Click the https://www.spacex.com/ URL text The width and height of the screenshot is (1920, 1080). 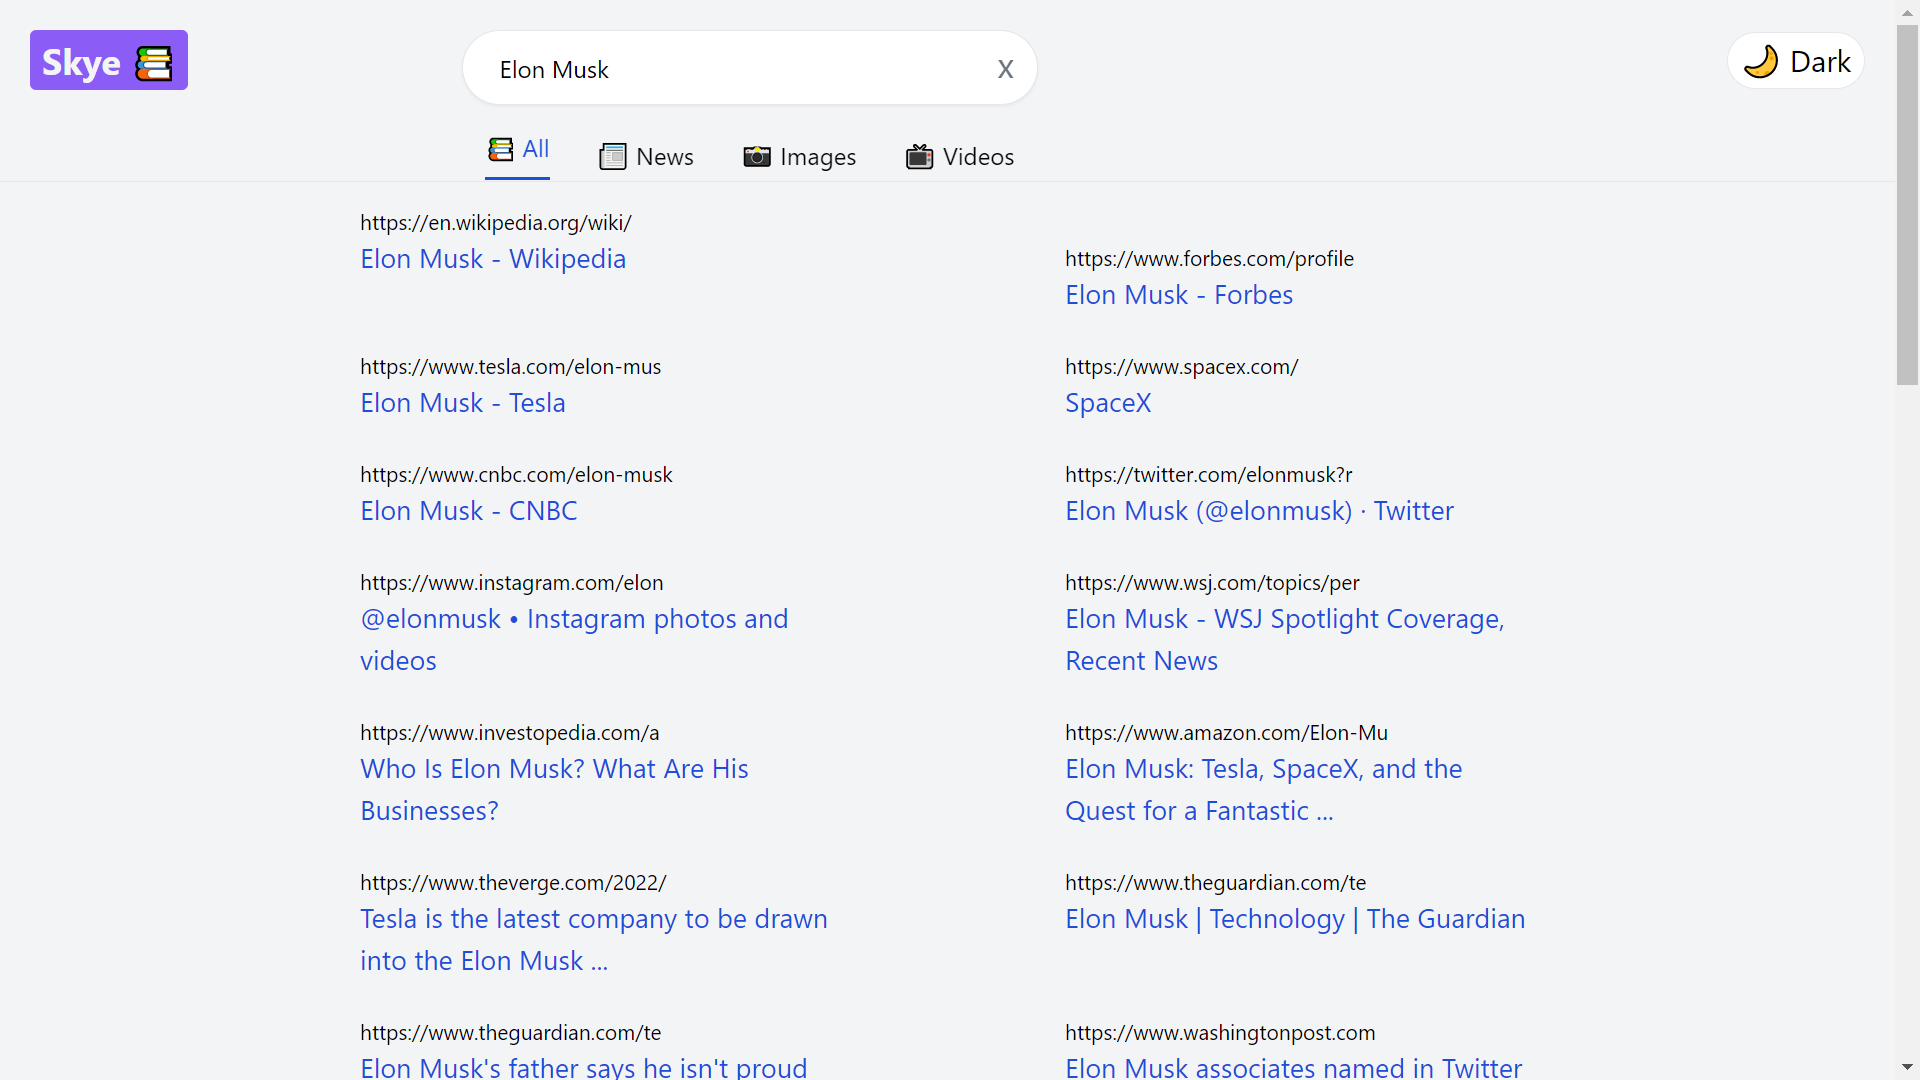pos(1181,367)
